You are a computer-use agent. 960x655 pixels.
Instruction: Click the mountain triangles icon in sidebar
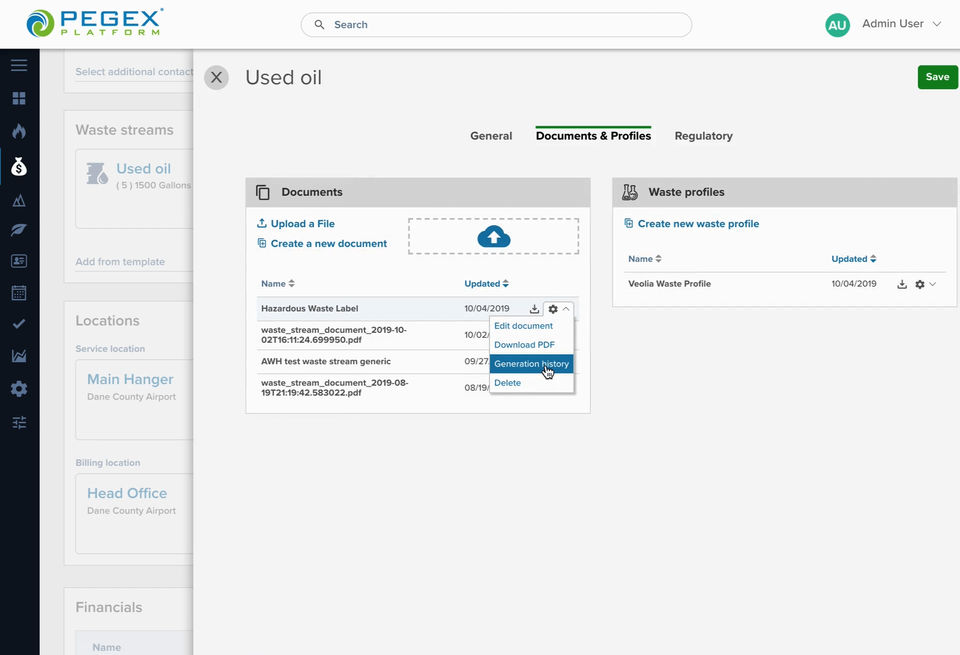pyautogui.click(x=19, y=200)
